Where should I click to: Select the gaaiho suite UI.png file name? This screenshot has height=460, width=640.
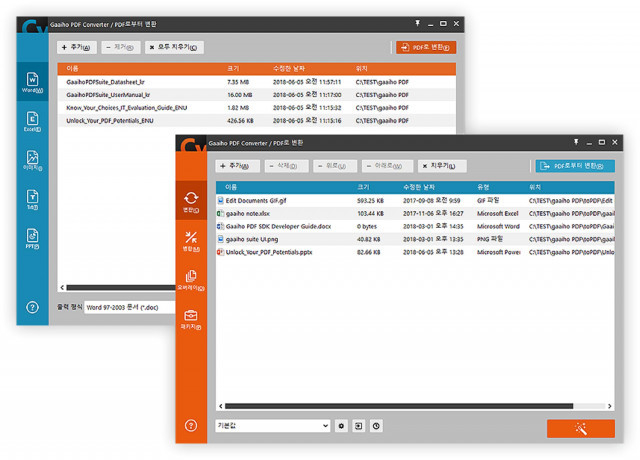pyautogui.click(x=252, y=239)
